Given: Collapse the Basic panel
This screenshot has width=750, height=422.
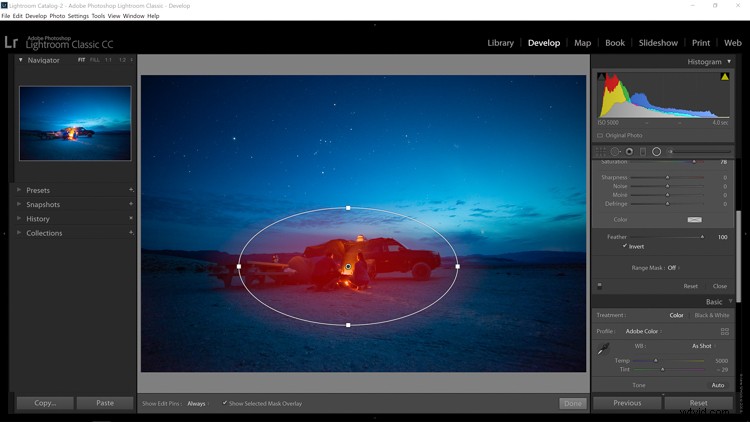Looking at the screenshot, I should [730, 301].
